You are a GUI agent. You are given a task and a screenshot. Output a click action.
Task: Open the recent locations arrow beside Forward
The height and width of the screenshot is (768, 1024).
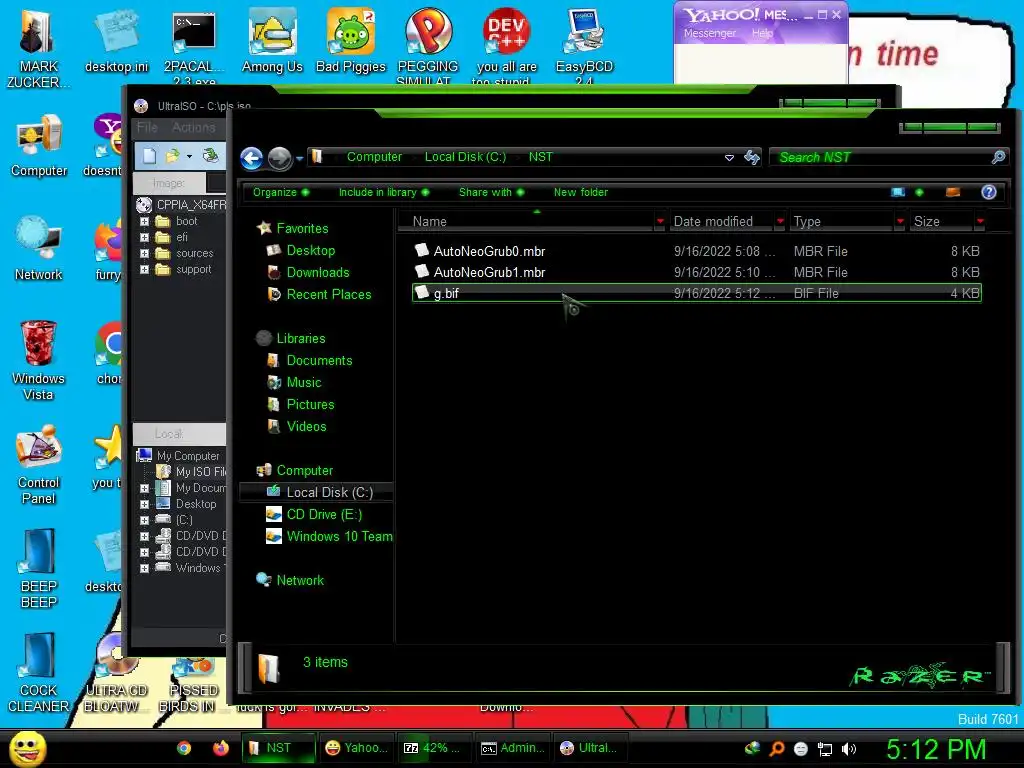tap(299, 158)
